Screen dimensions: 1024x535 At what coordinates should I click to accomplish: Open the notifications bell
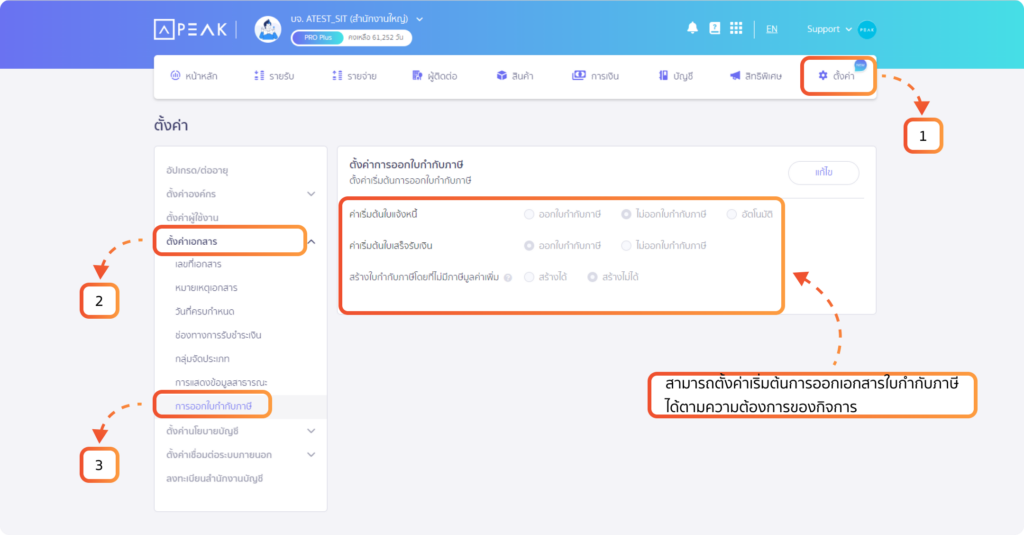(692, 28)
